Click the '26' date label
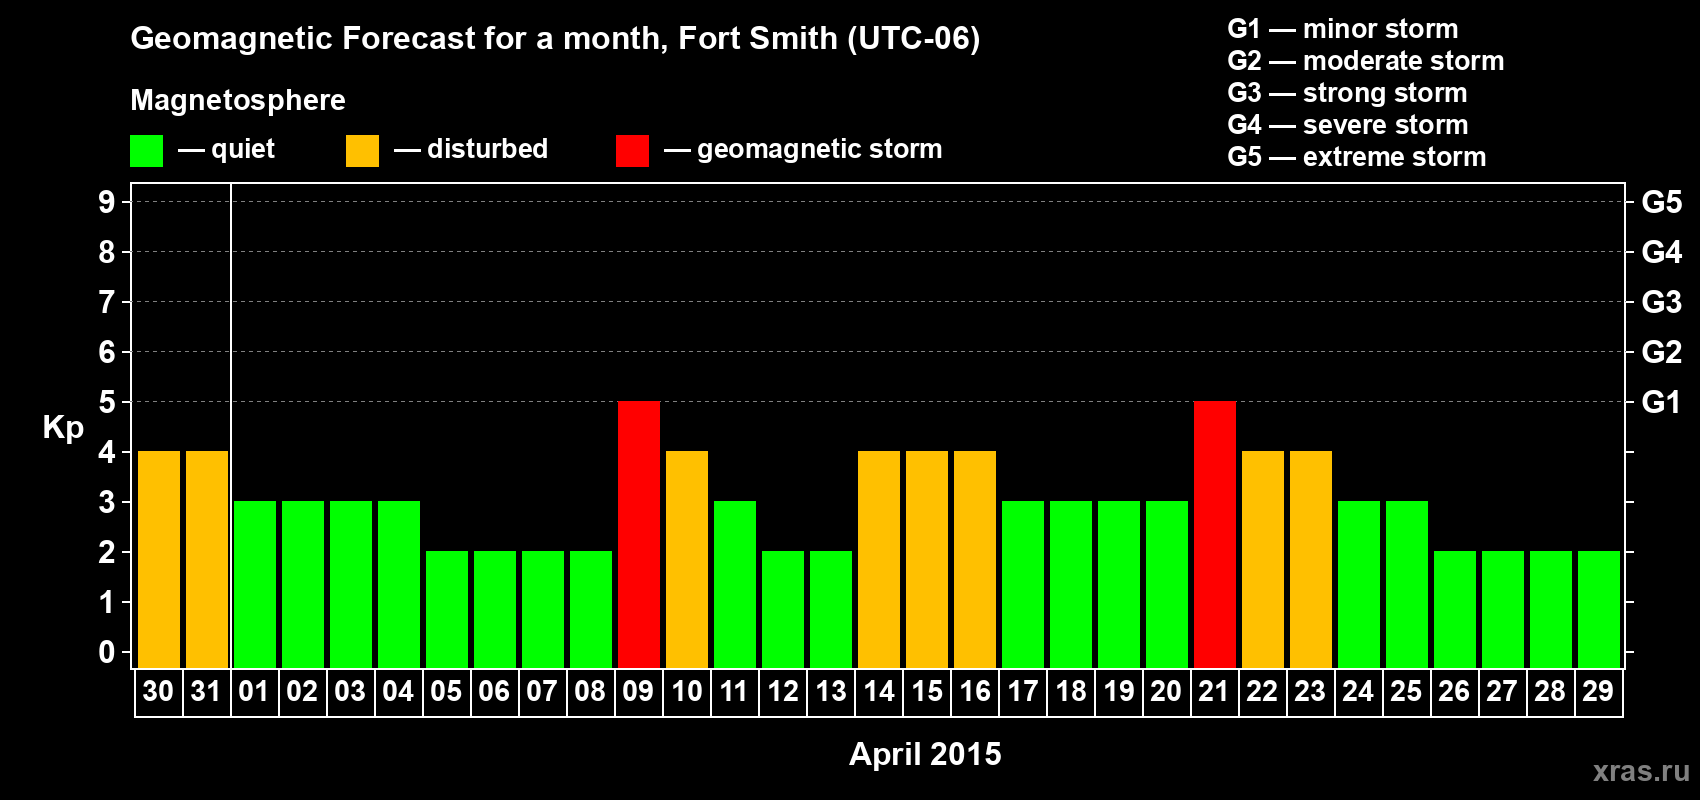This screenshot has width=1700, height=800. pyautogui.click(x=1454, y=692)
